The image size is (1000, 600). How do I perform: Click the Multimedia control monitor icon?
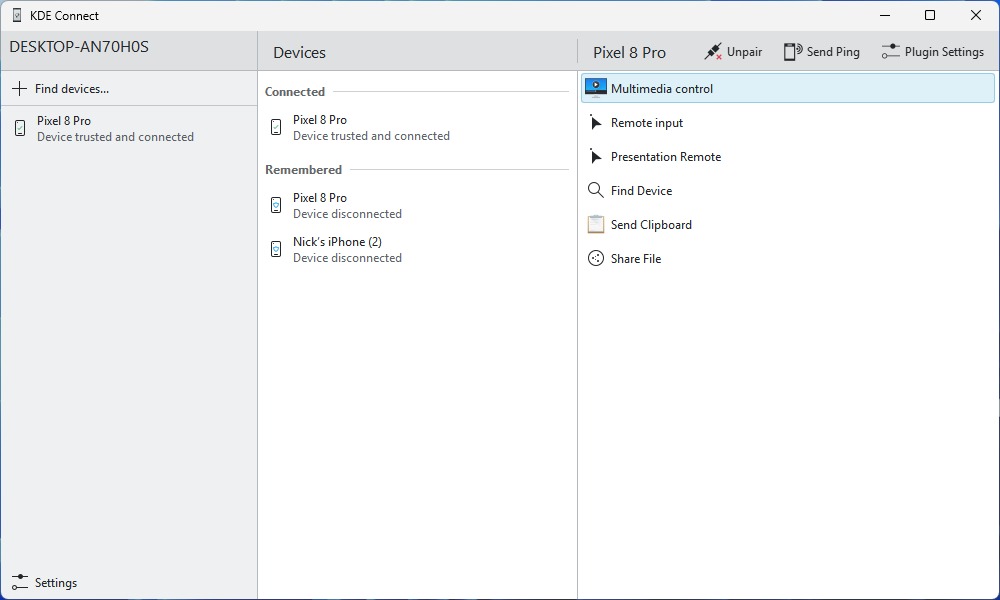point(596,88)
